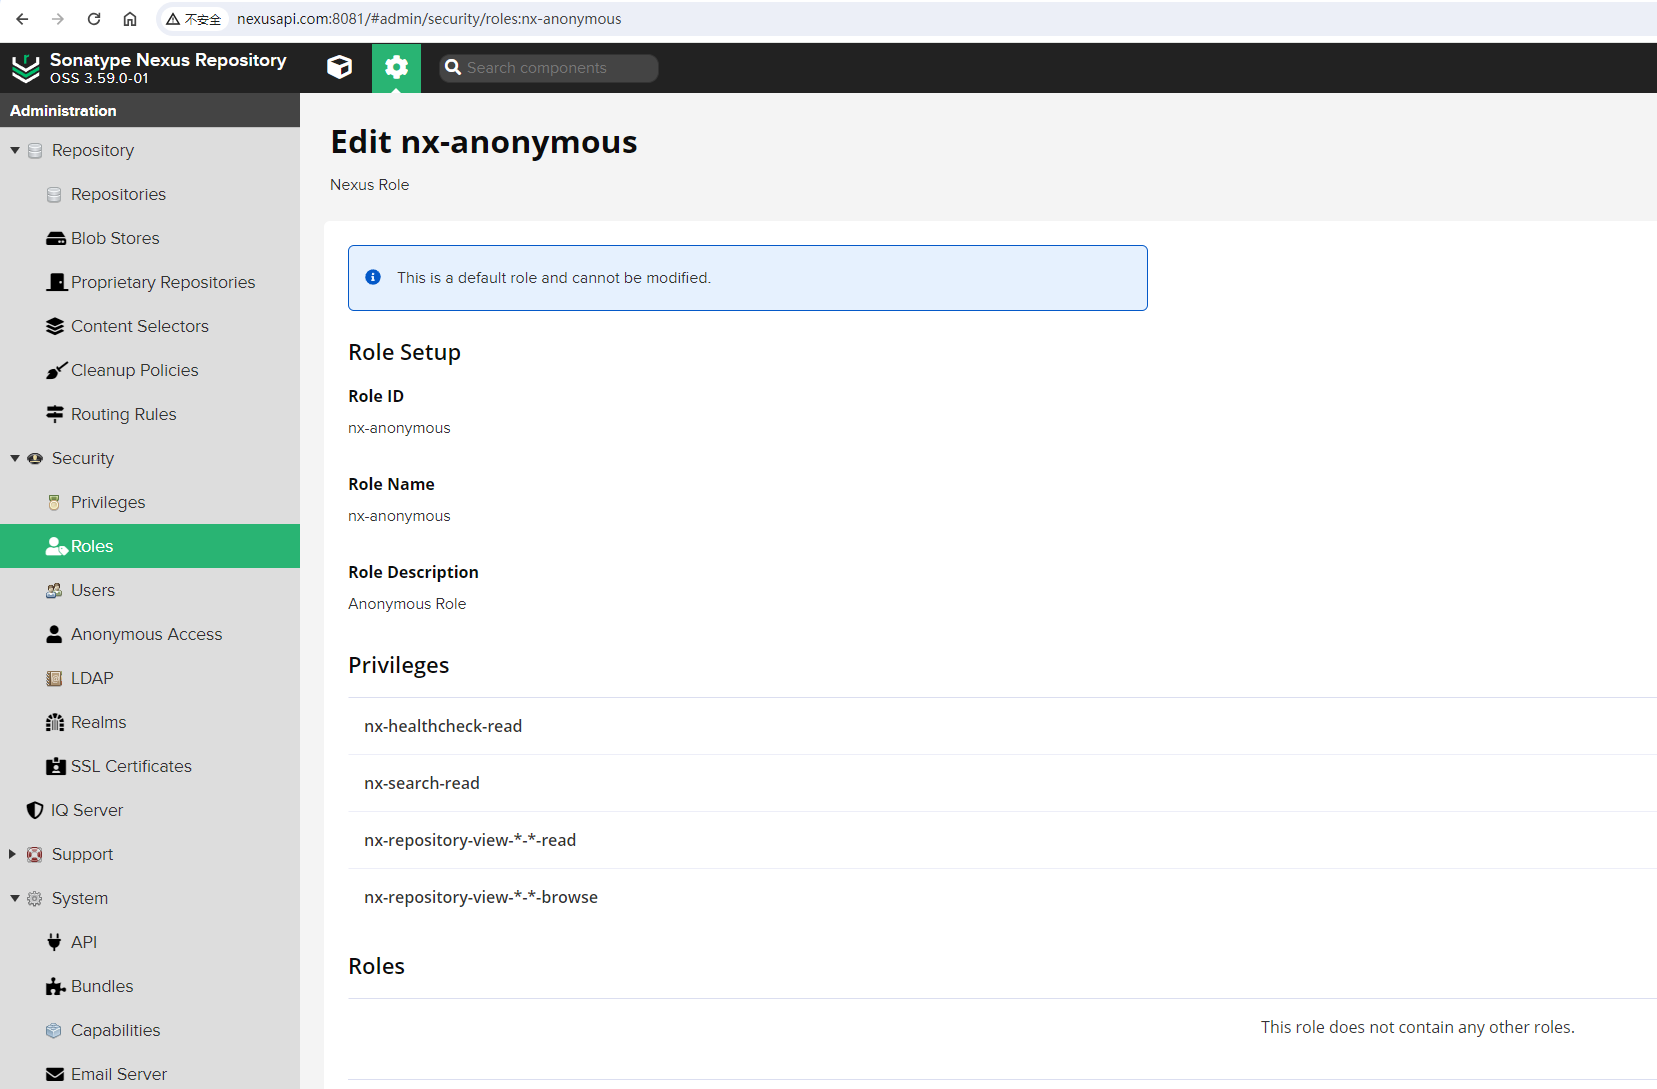Image resolution: width=1657 pixels, height=1089 pixels.
Task: Select the nx-search-read privilege row
Action: click(x=1002, y=783)
